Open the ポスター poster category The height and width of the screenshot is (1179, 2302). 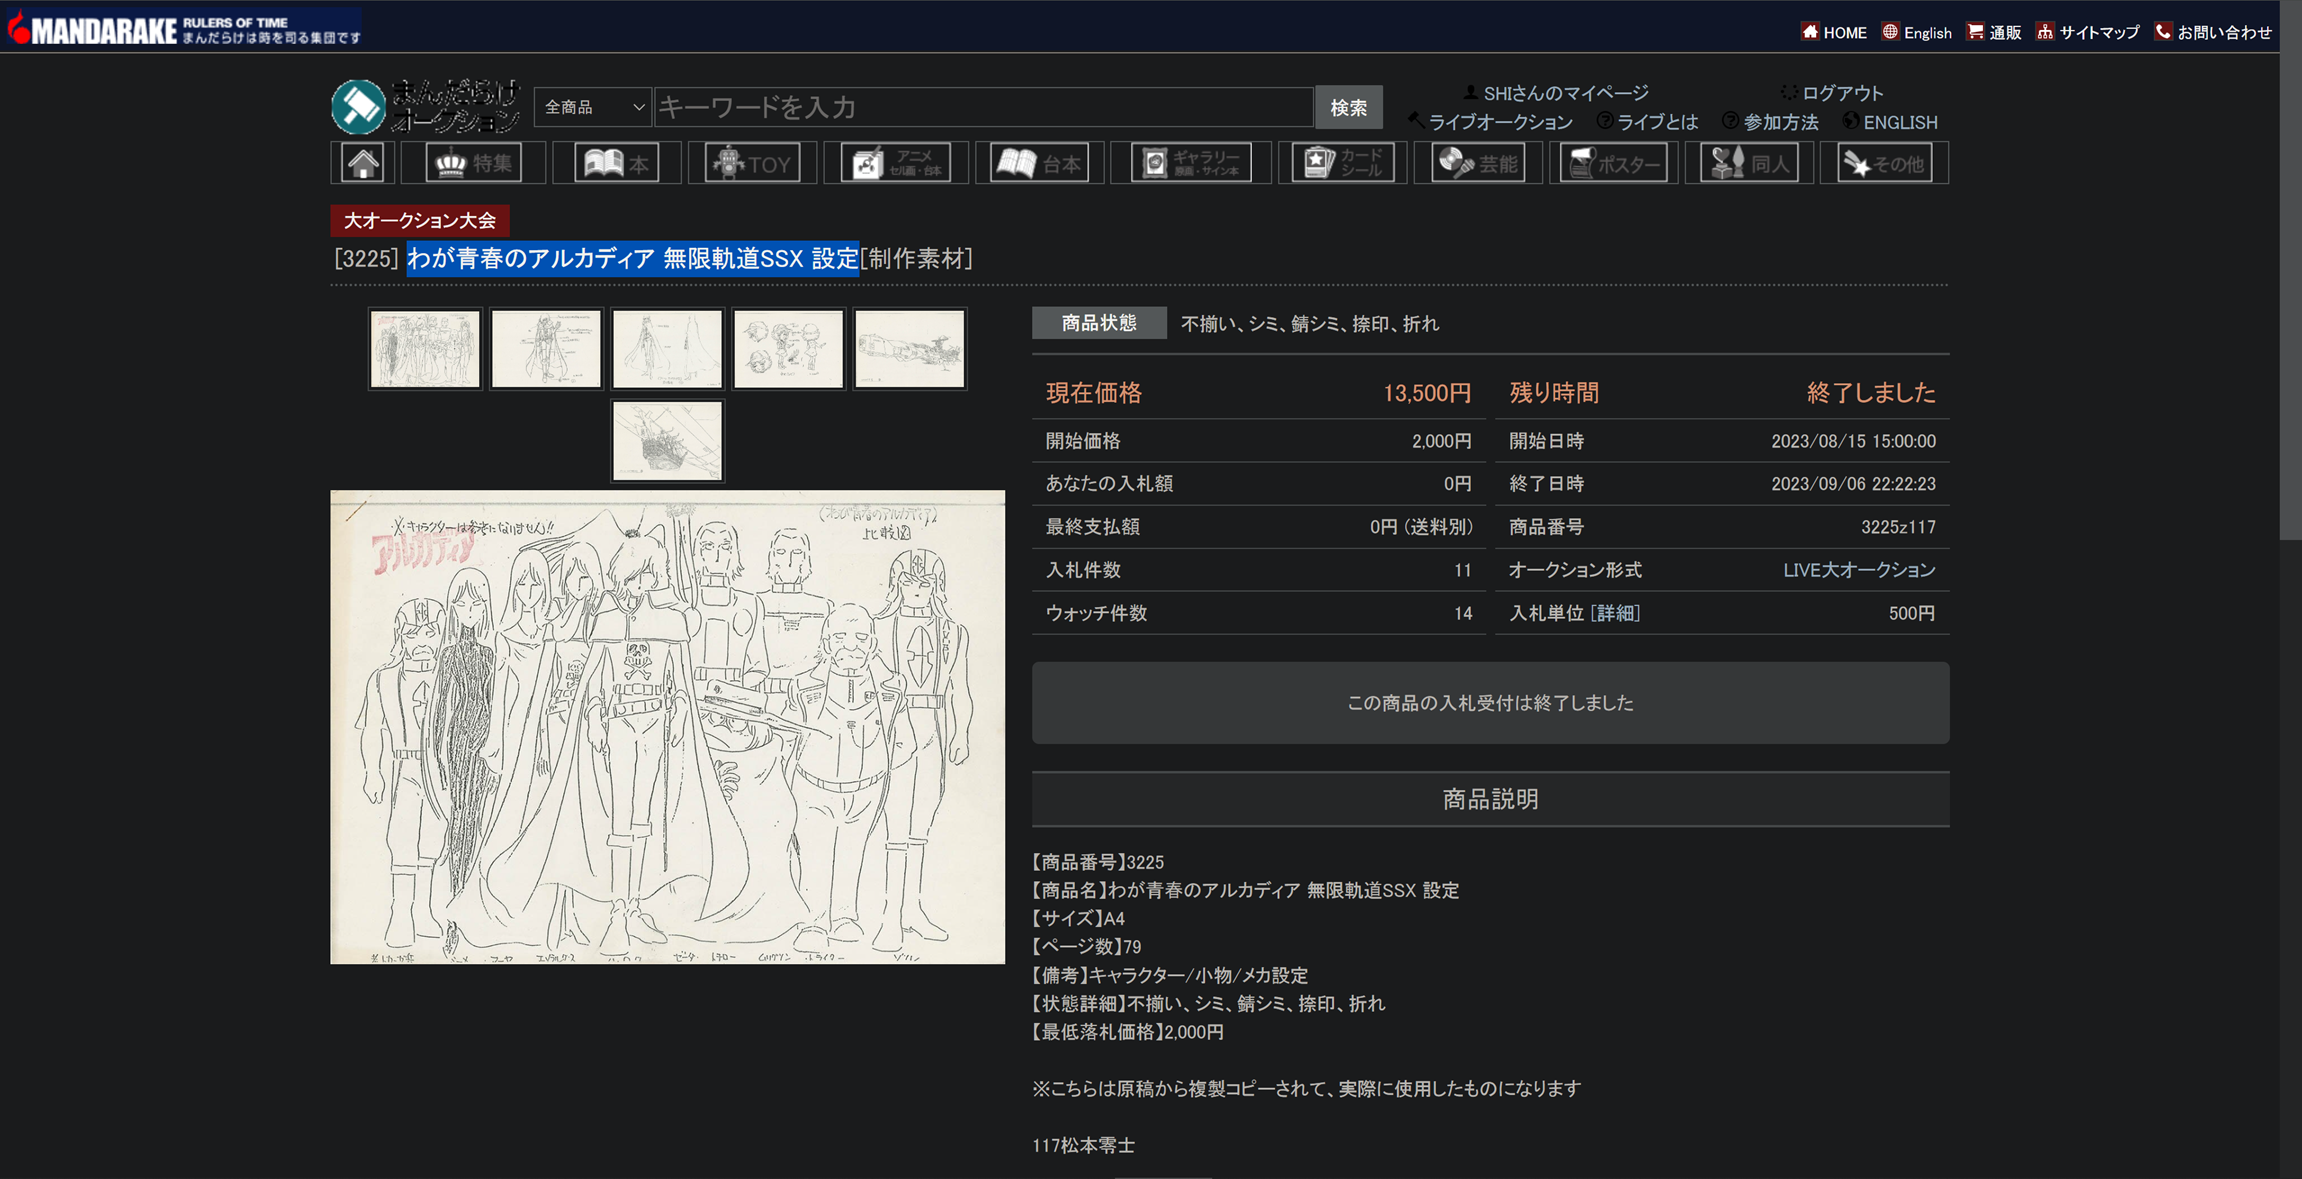(1613, 163)
